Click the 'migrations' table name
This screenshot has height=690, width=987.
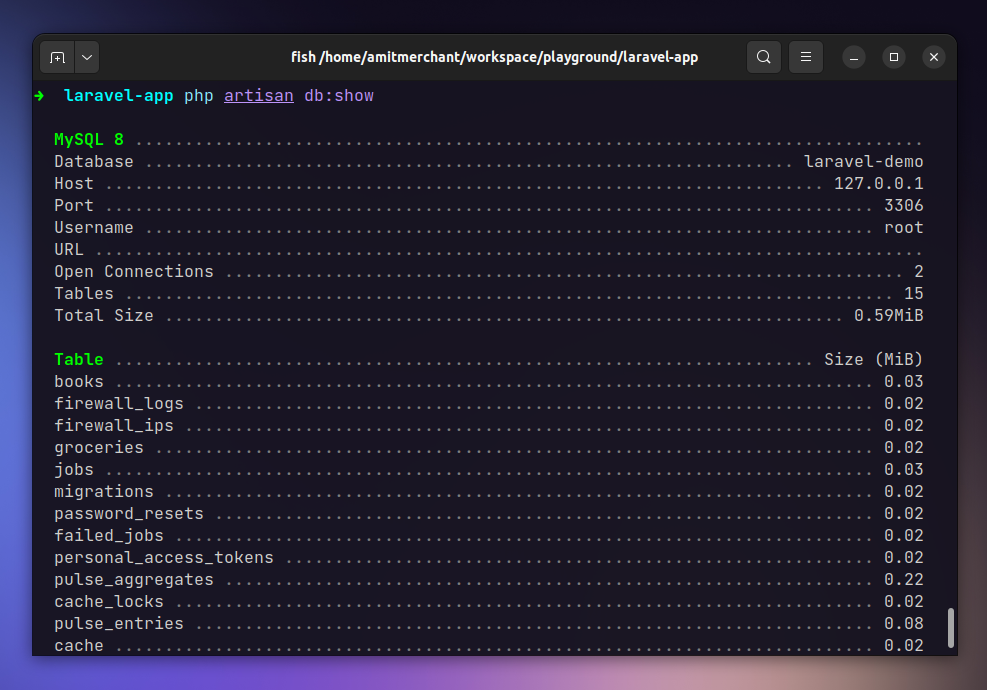pos(104,492)
